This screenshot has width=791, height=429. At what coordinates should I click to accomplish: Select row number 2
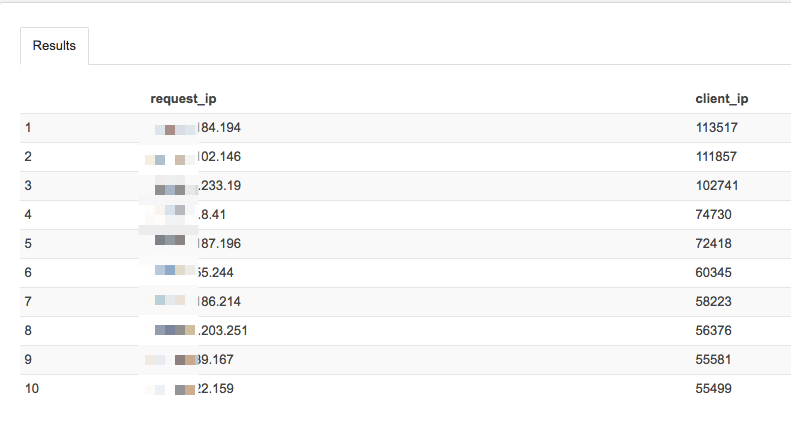point(28,156)
